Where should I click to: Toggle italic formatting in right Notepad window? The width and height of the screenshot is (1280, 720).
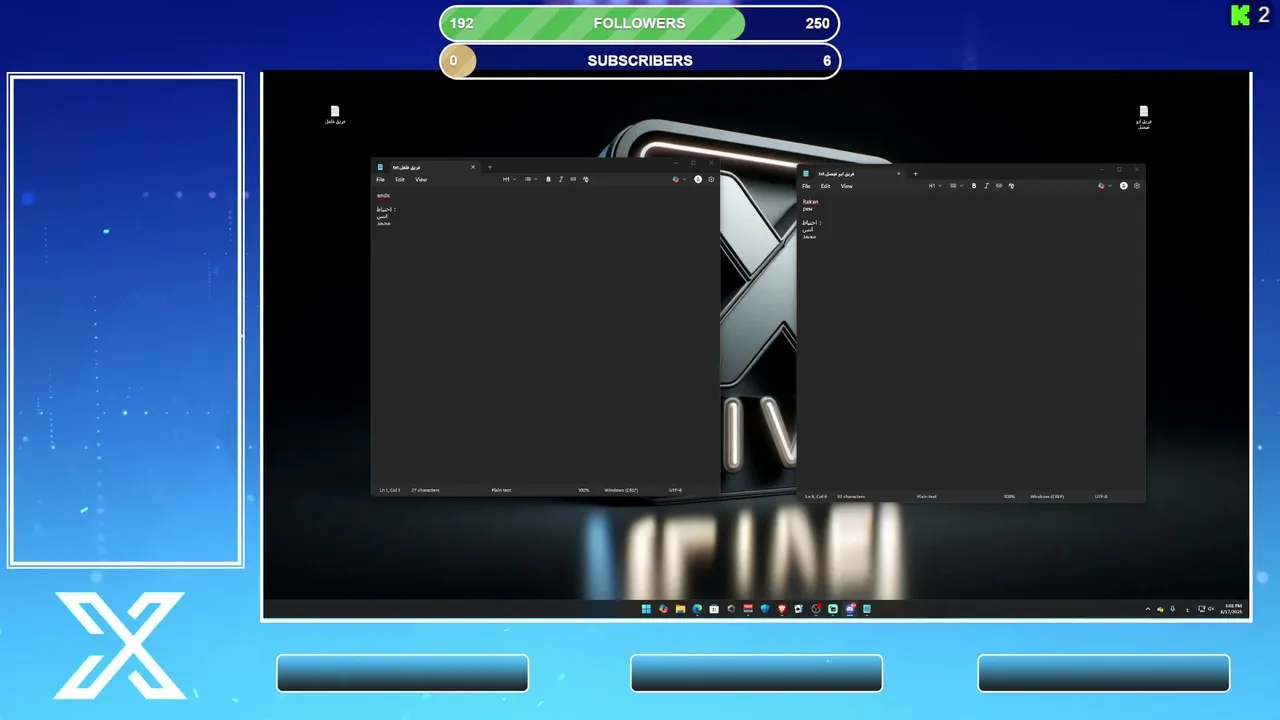[986, 185]
